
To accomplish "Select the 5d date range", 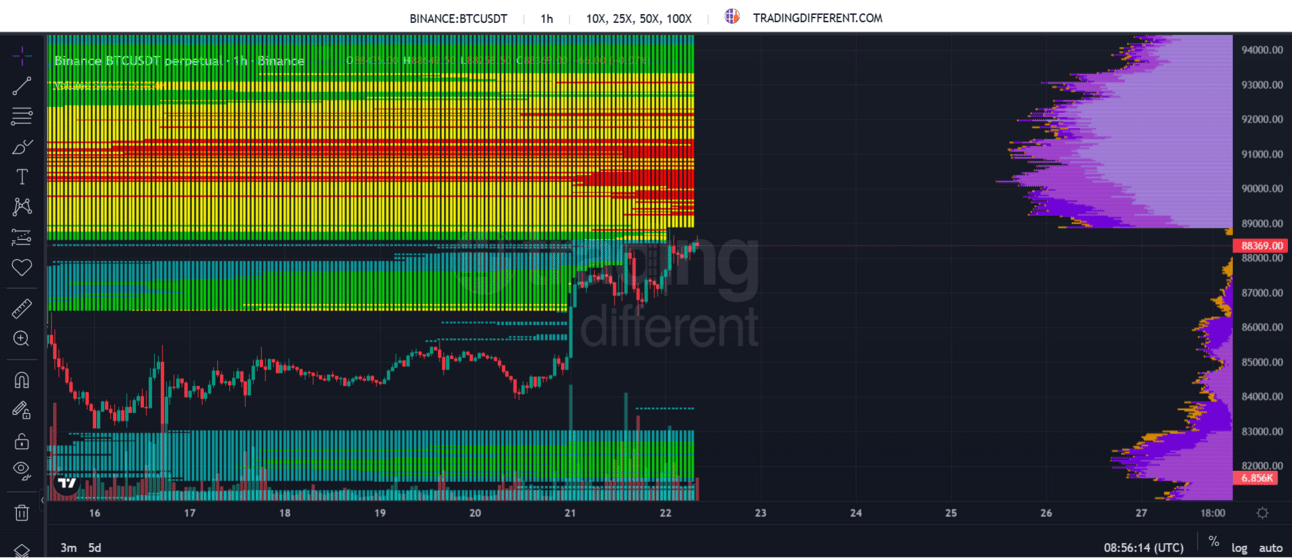I will [x=95, y=548].
